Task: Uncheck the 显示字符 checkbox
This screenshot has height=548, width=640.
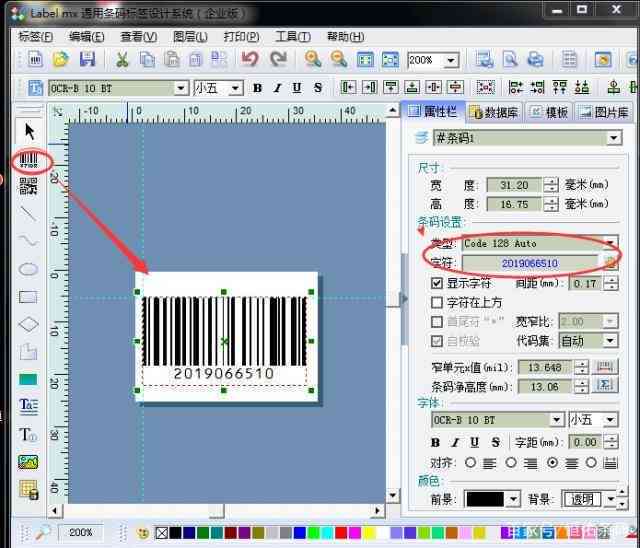Action: (437, 283)
